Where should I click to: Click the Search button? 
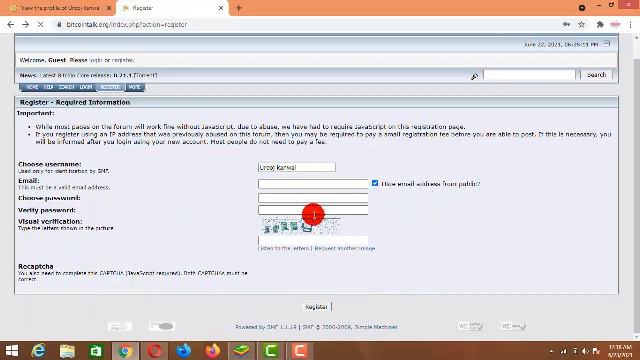[x=596, y=75]
